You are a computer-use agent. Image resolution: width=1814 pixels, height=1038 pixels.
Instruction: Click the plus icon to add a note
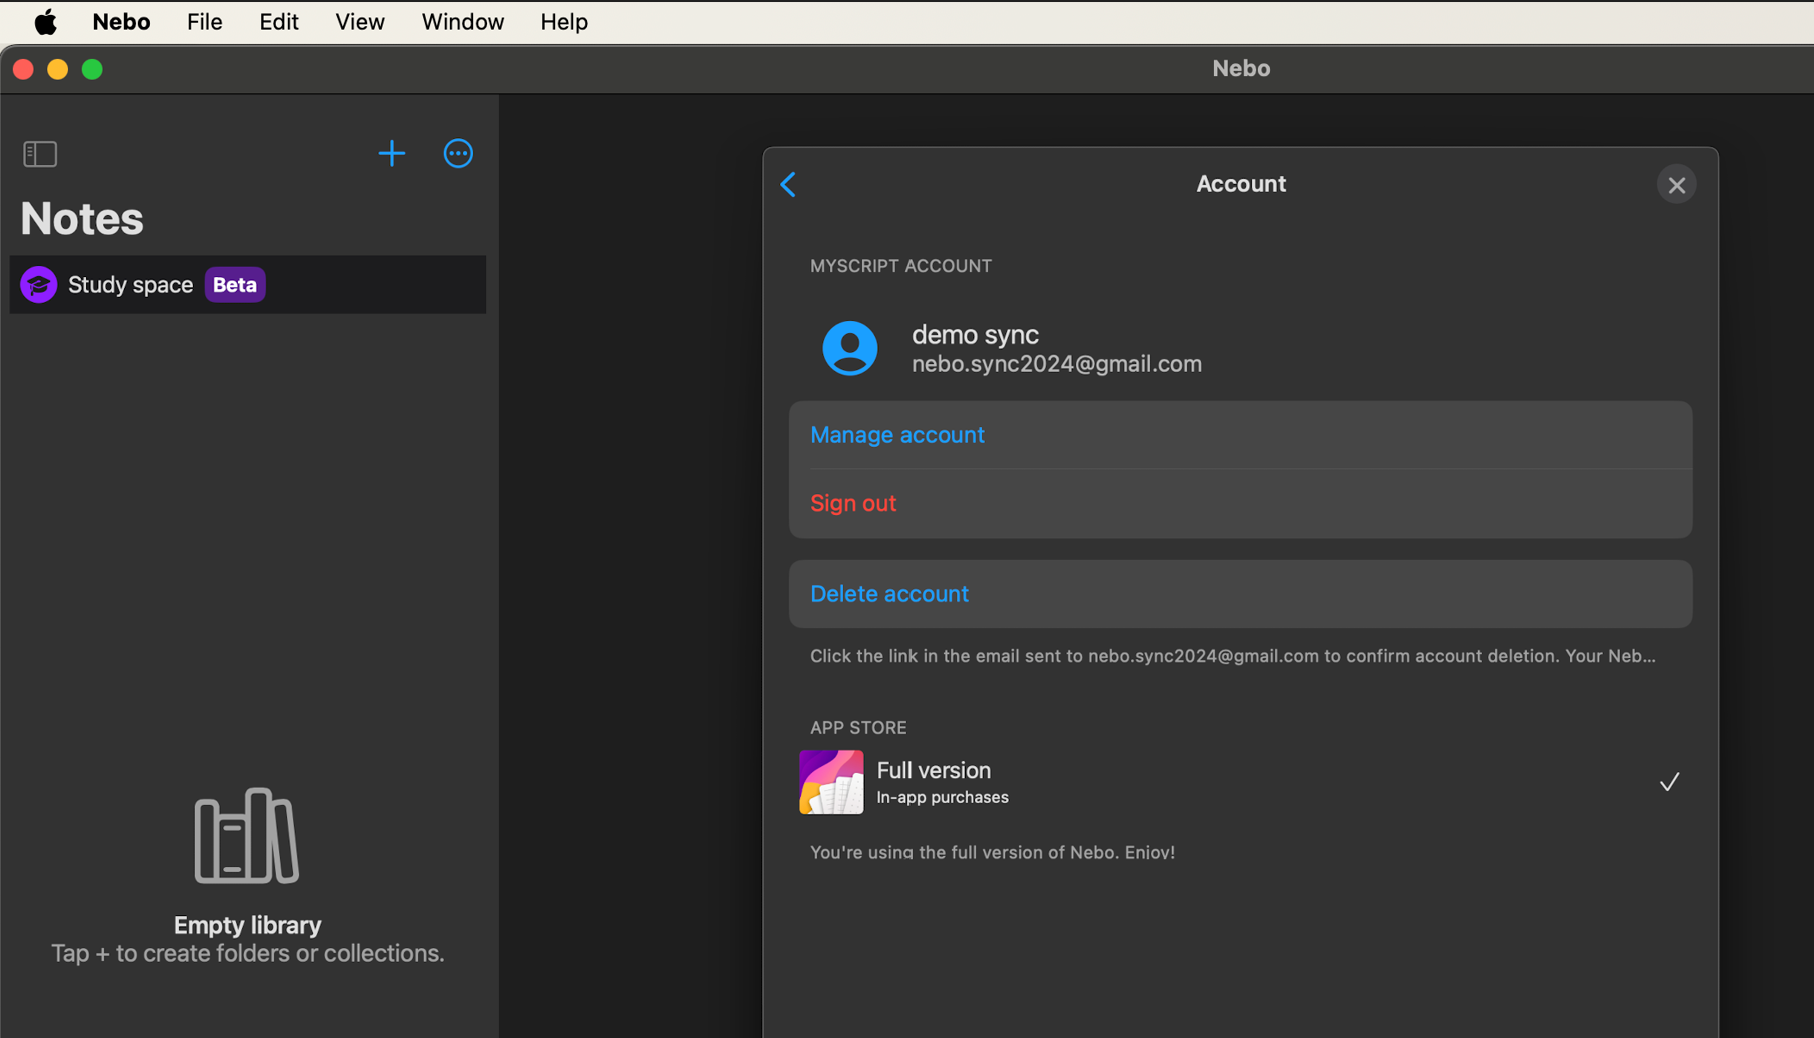point(392,153)
